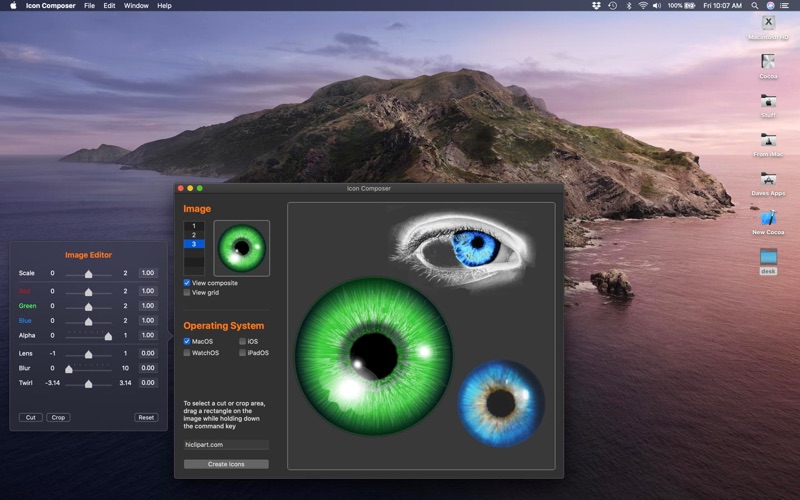Click the Scale value field

tap(148, 273)
